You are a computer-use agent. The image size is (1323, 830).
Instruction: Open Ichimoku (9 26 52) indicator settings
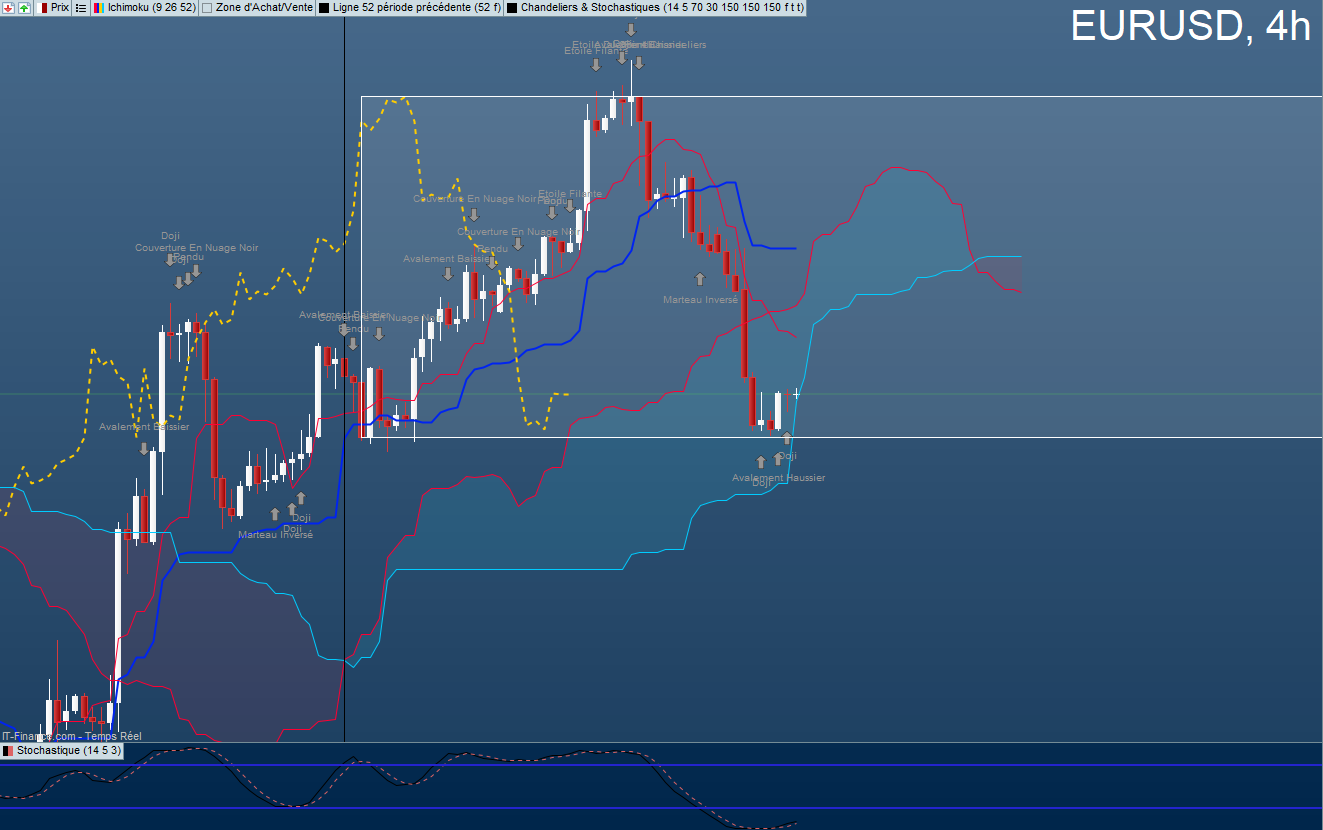pyautogui.click(x=151, y=7)
